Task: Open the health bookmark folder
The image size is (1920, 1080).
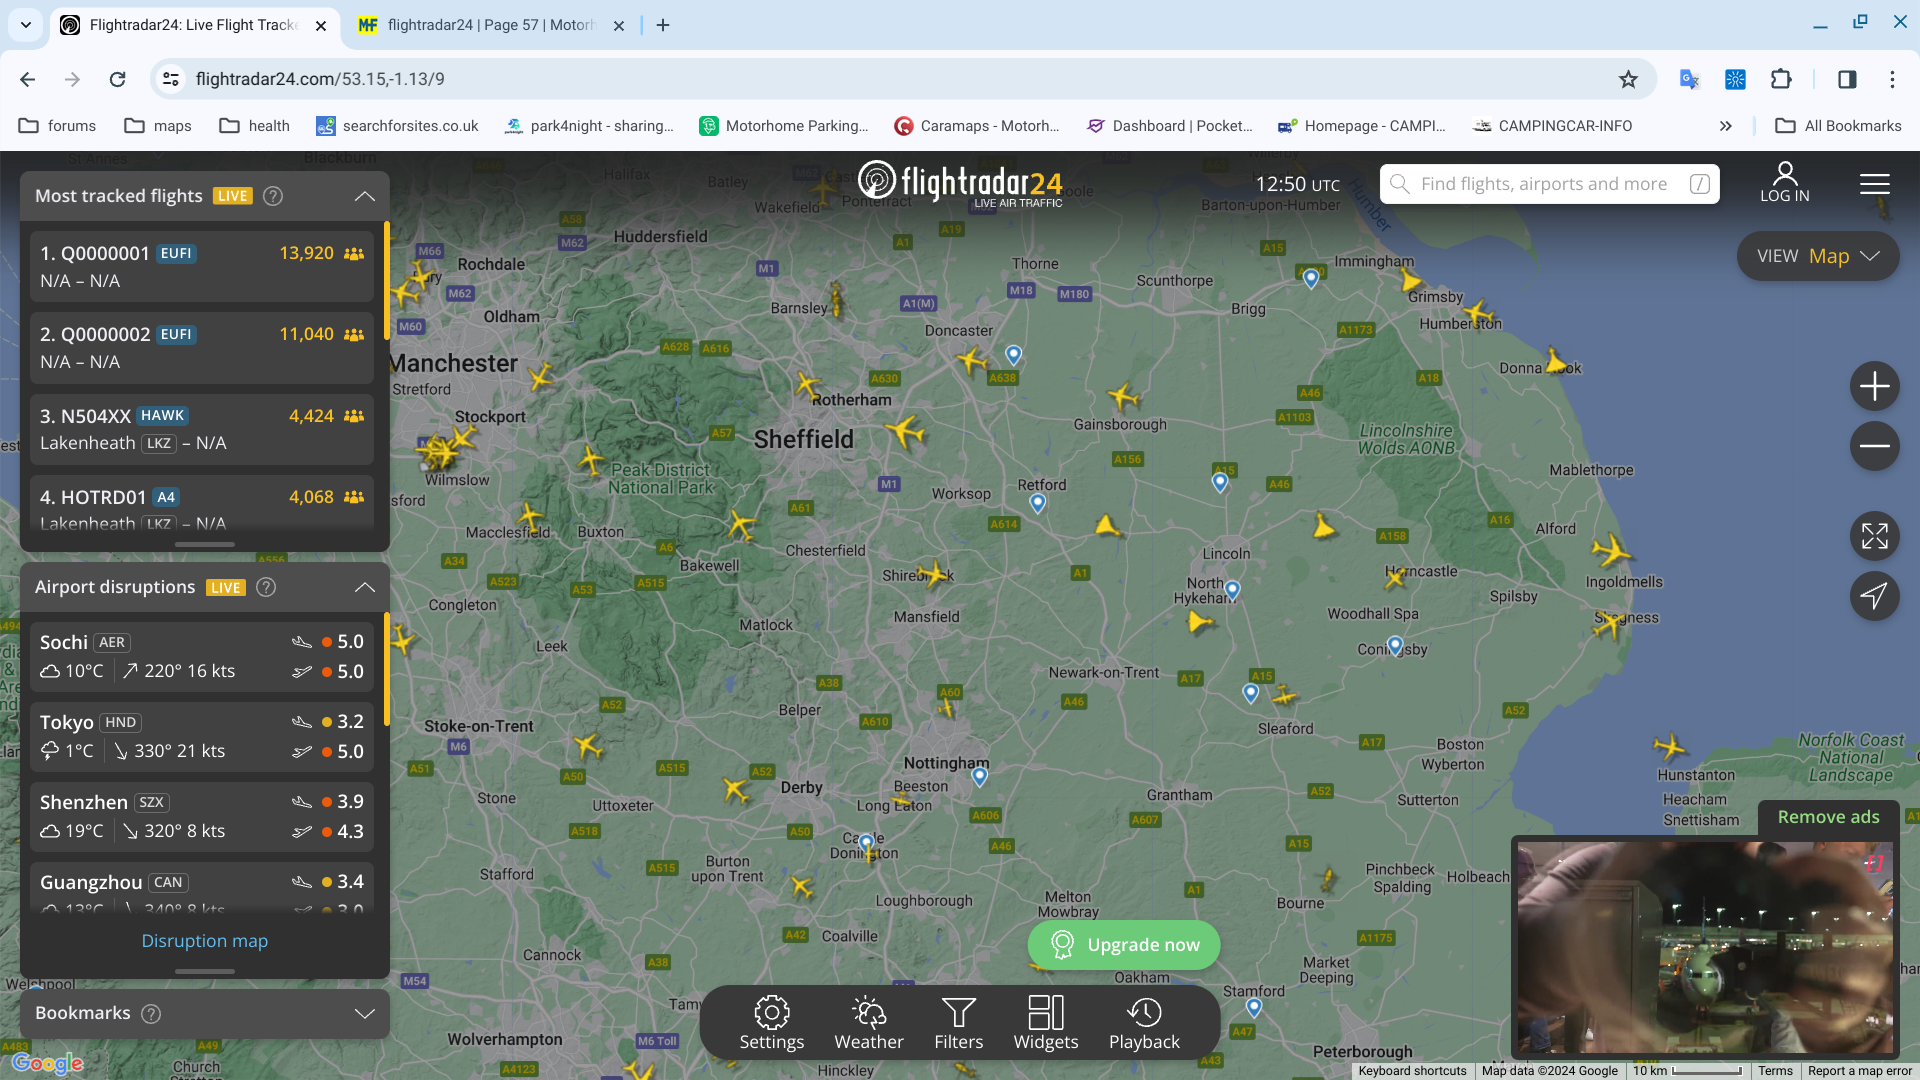Action: [255, 126]
